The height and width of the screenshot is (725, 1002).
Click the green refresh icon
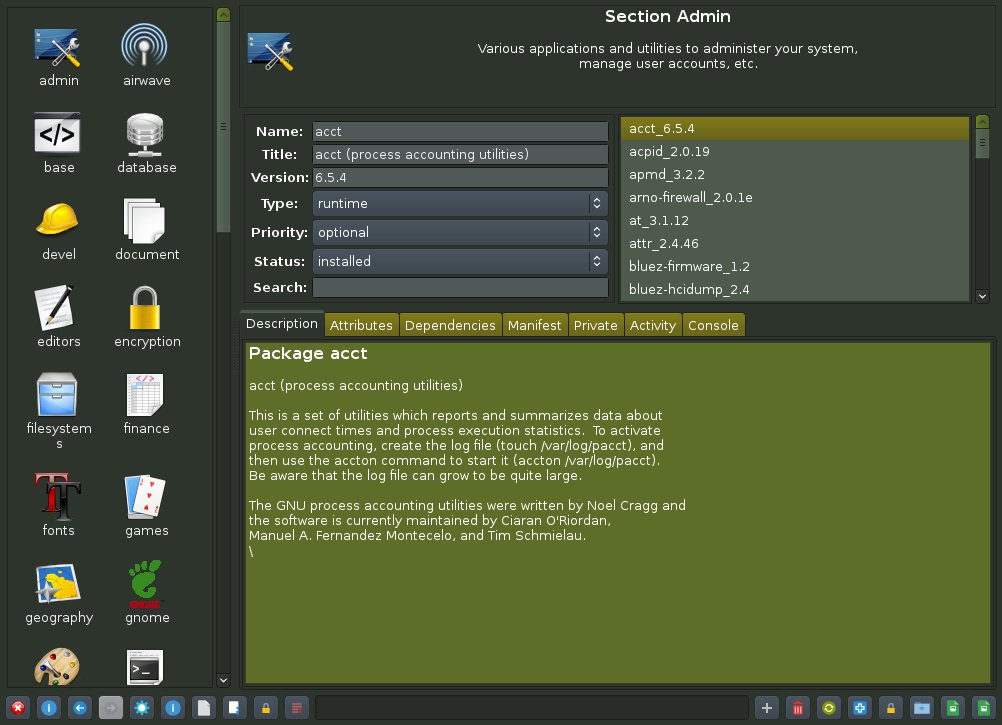[x=828, y=708]
